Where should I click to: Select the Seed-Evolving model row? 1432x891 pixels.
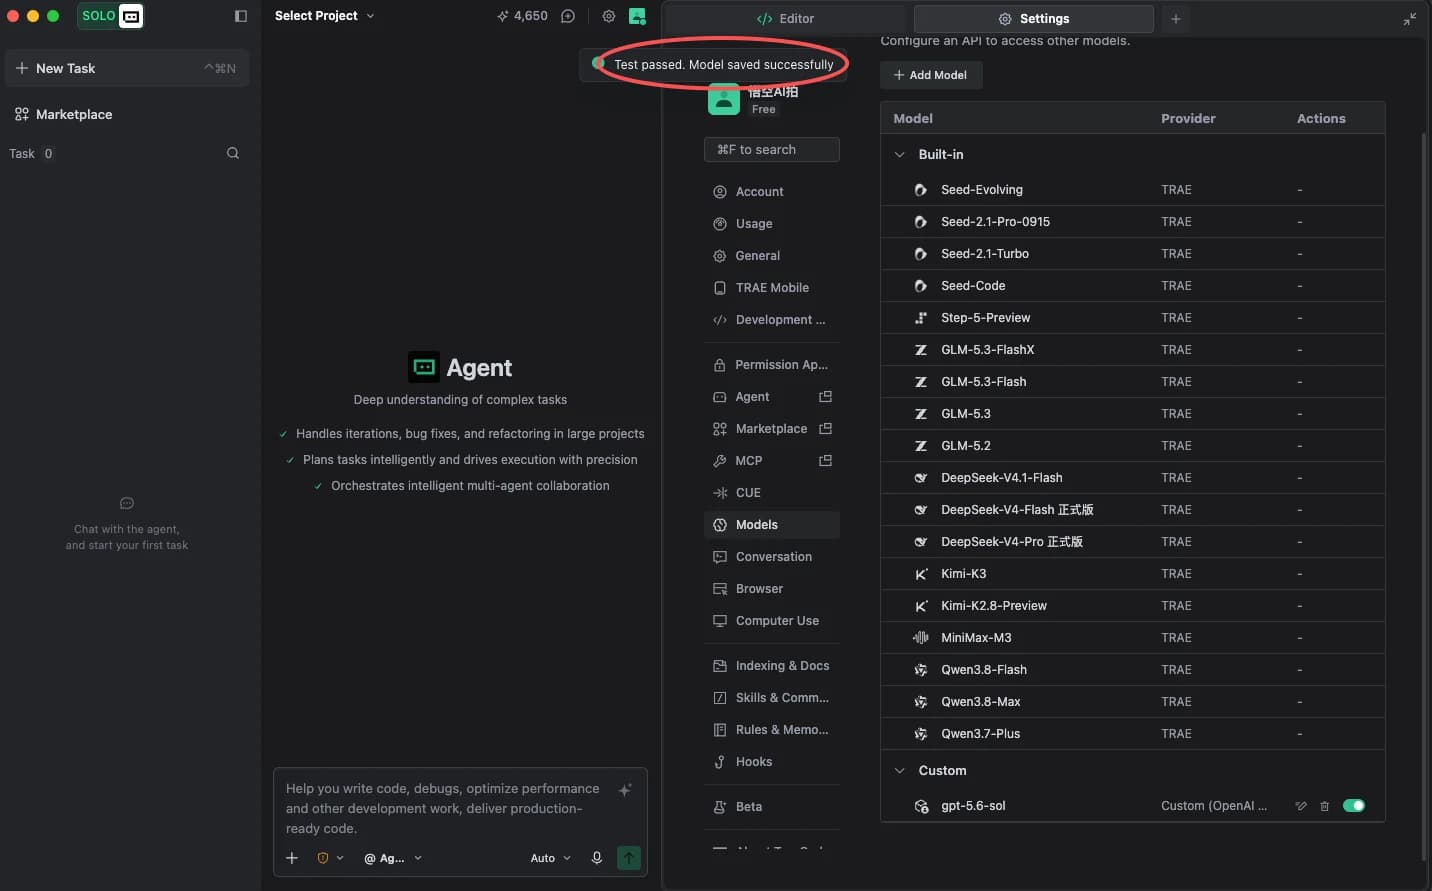click(x=1133, y=190)
